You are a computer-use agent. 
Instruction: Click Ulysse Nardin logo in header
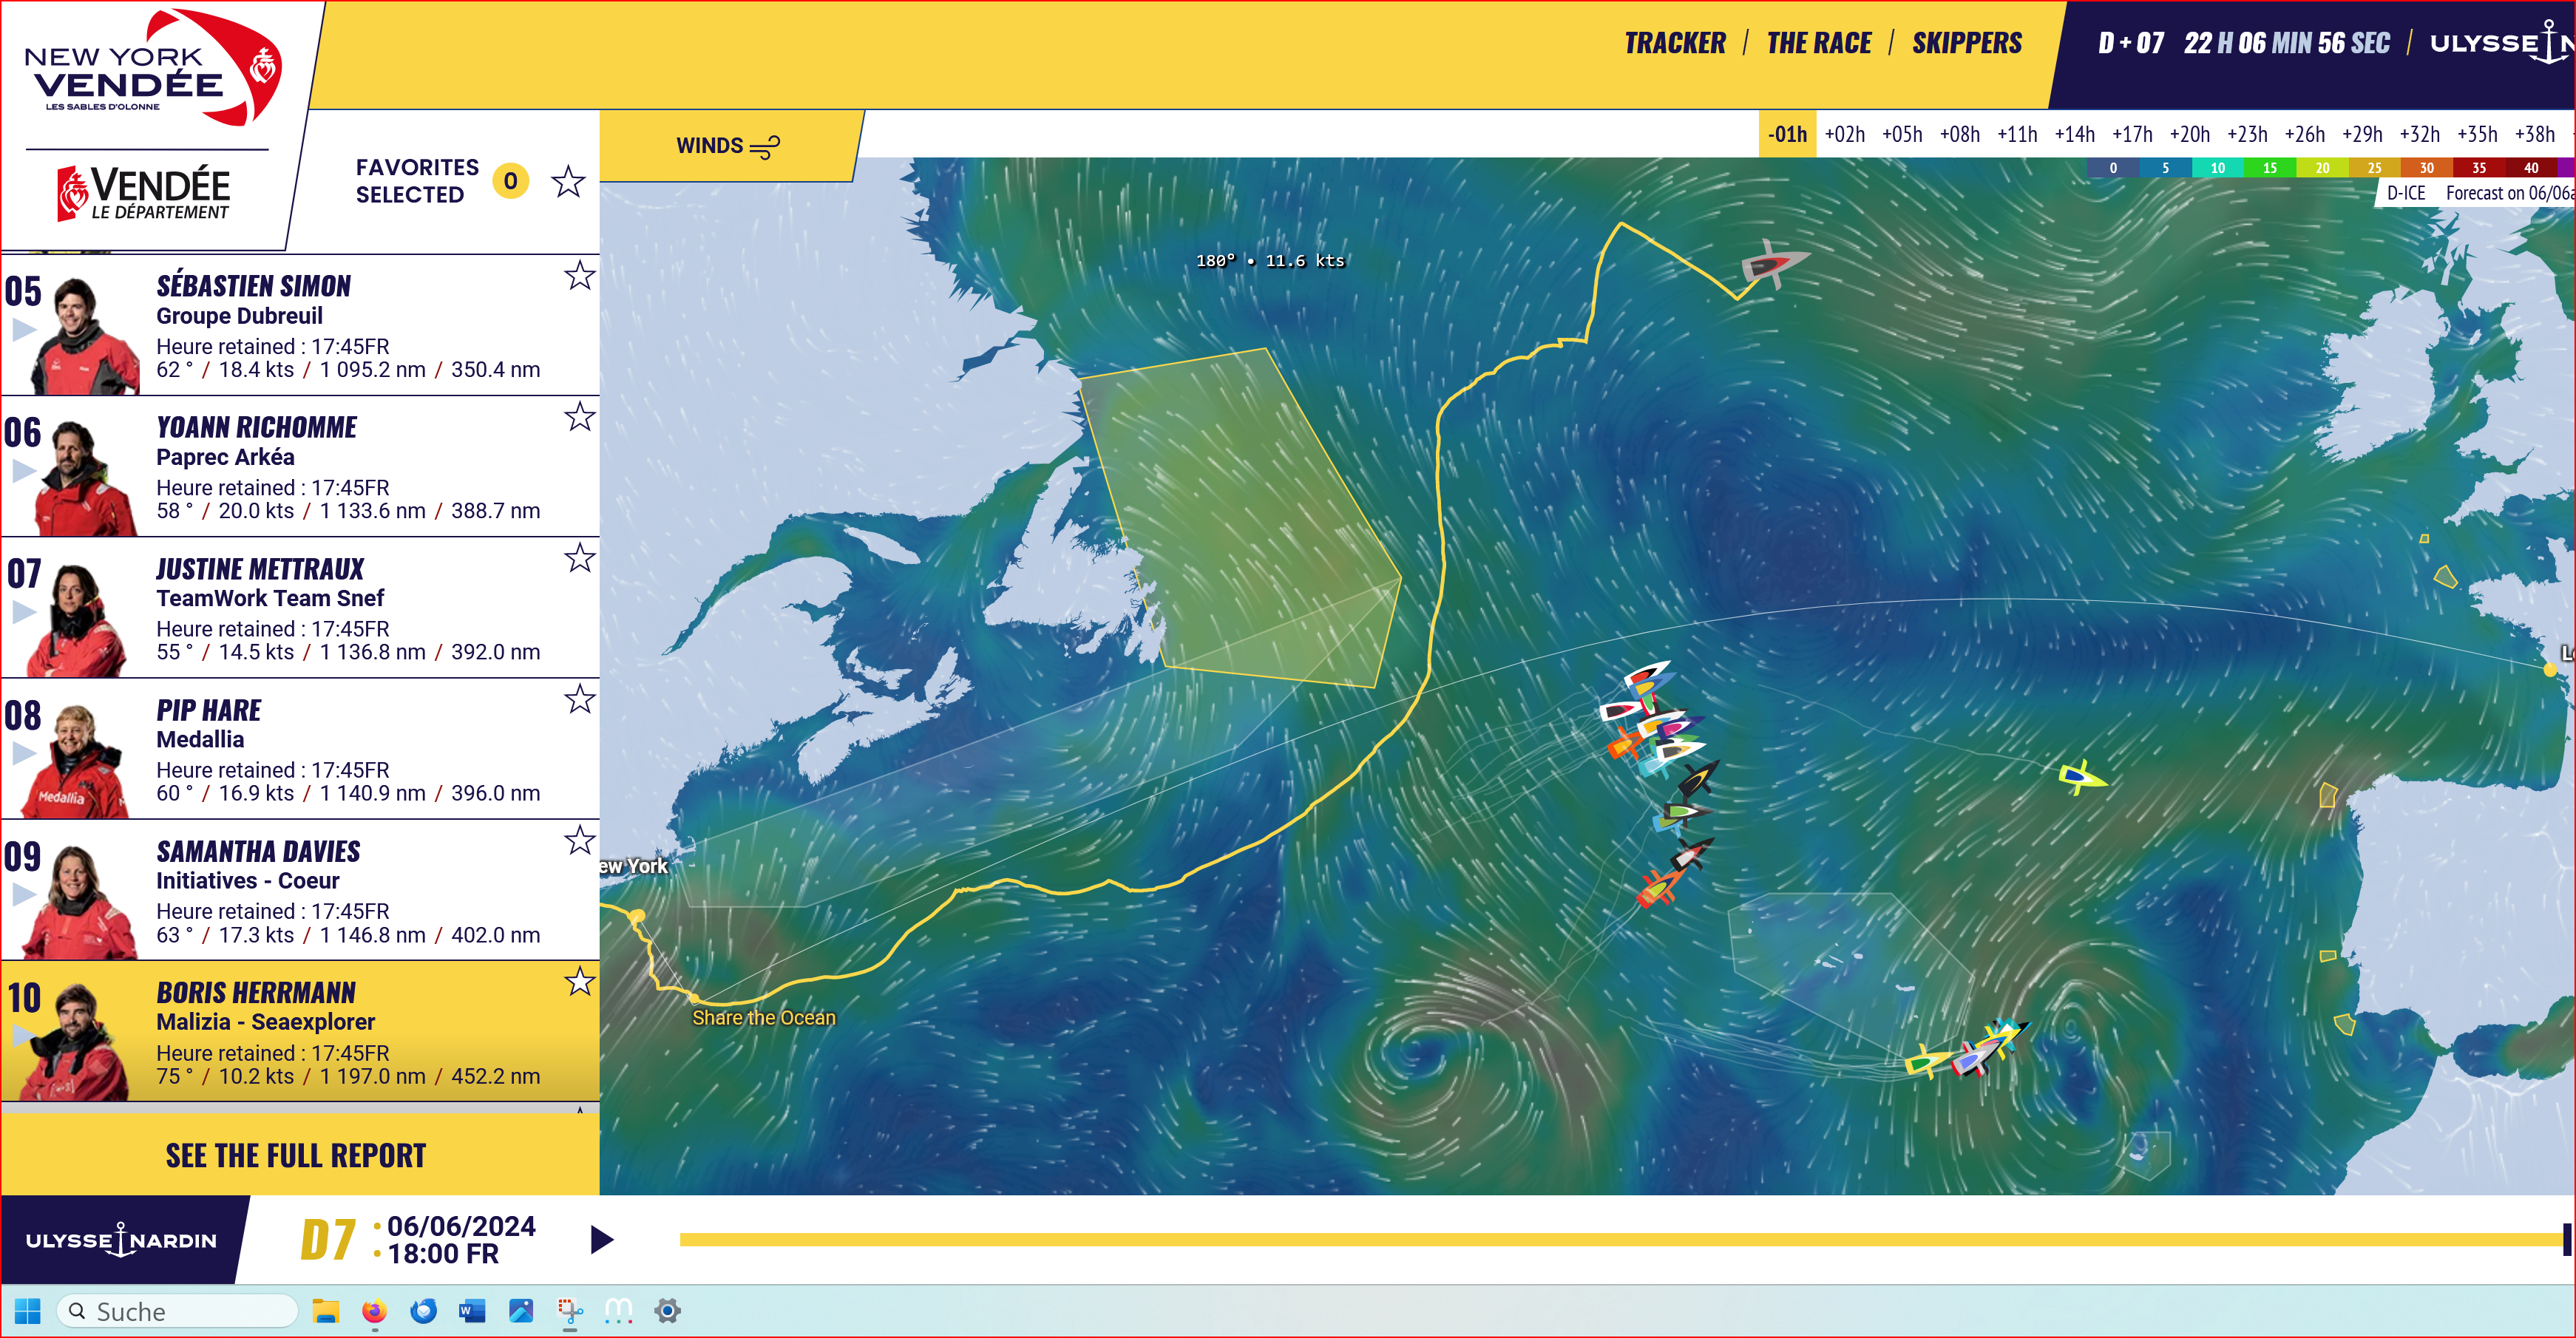(x=2502, y=43)
